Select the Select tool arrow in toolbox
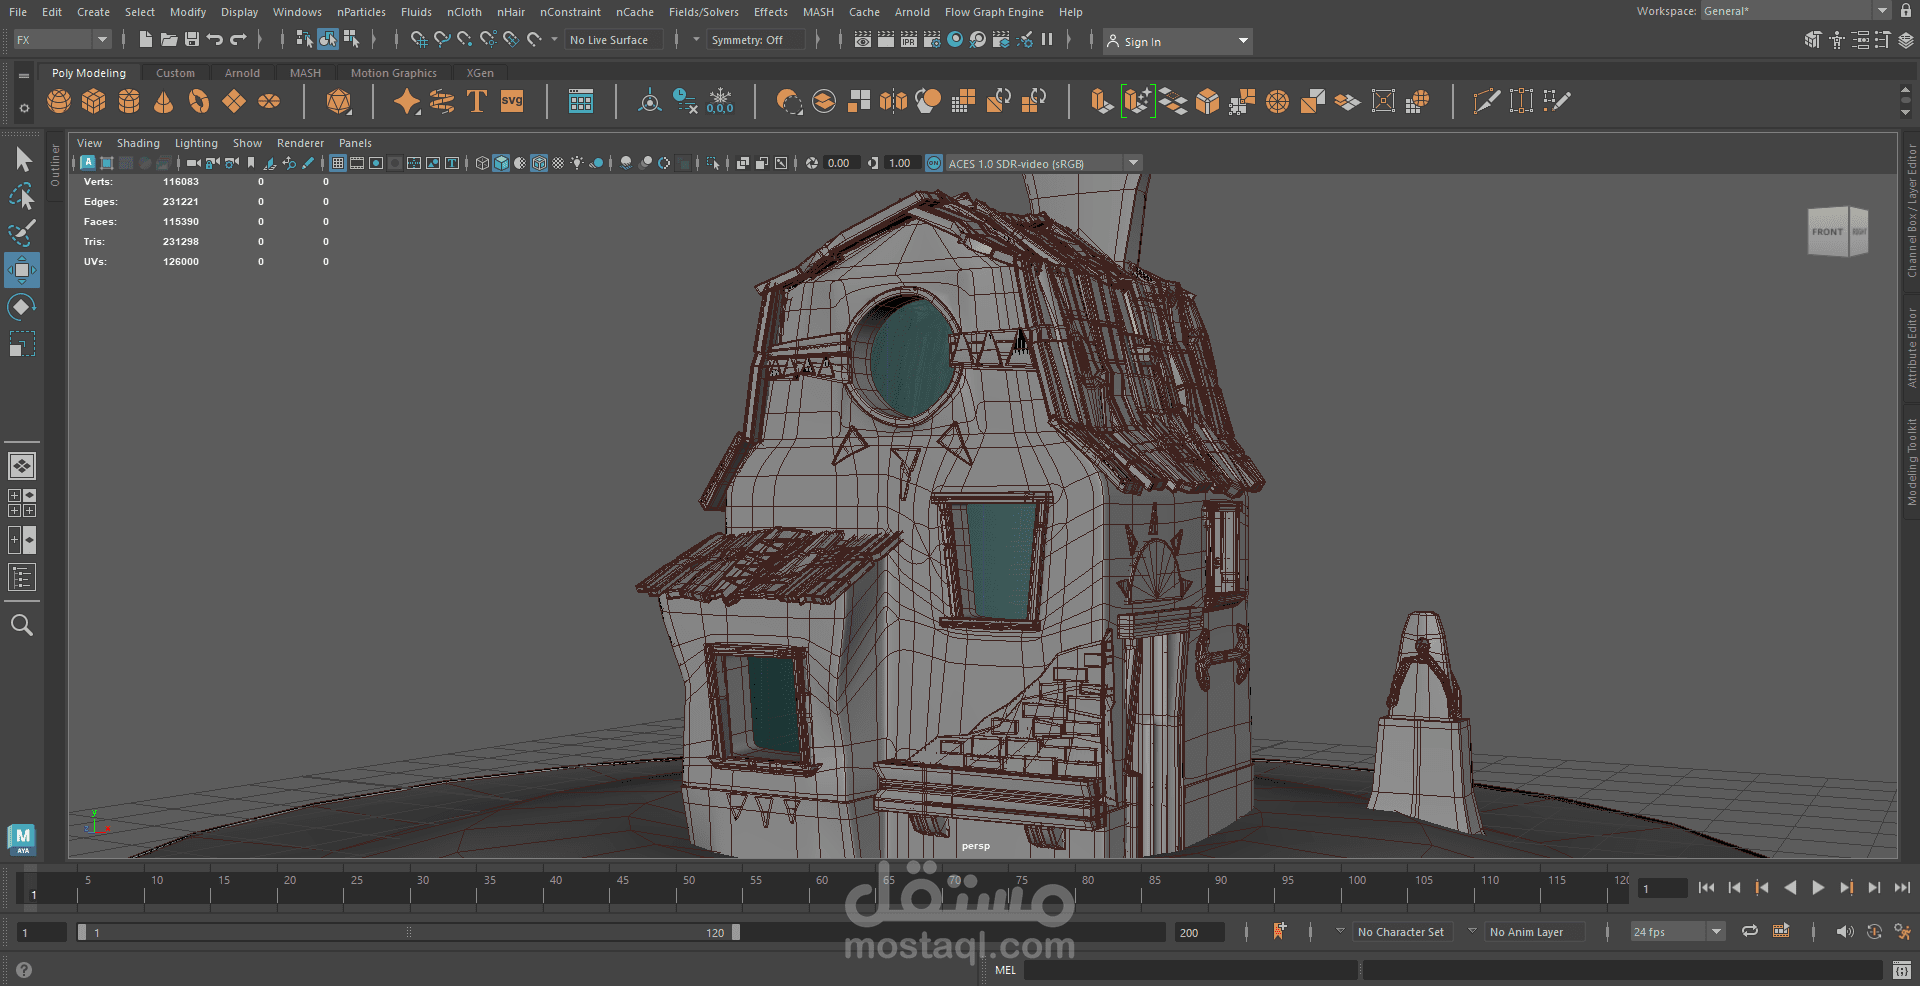Screen dimensions: 1920x986 22,159
